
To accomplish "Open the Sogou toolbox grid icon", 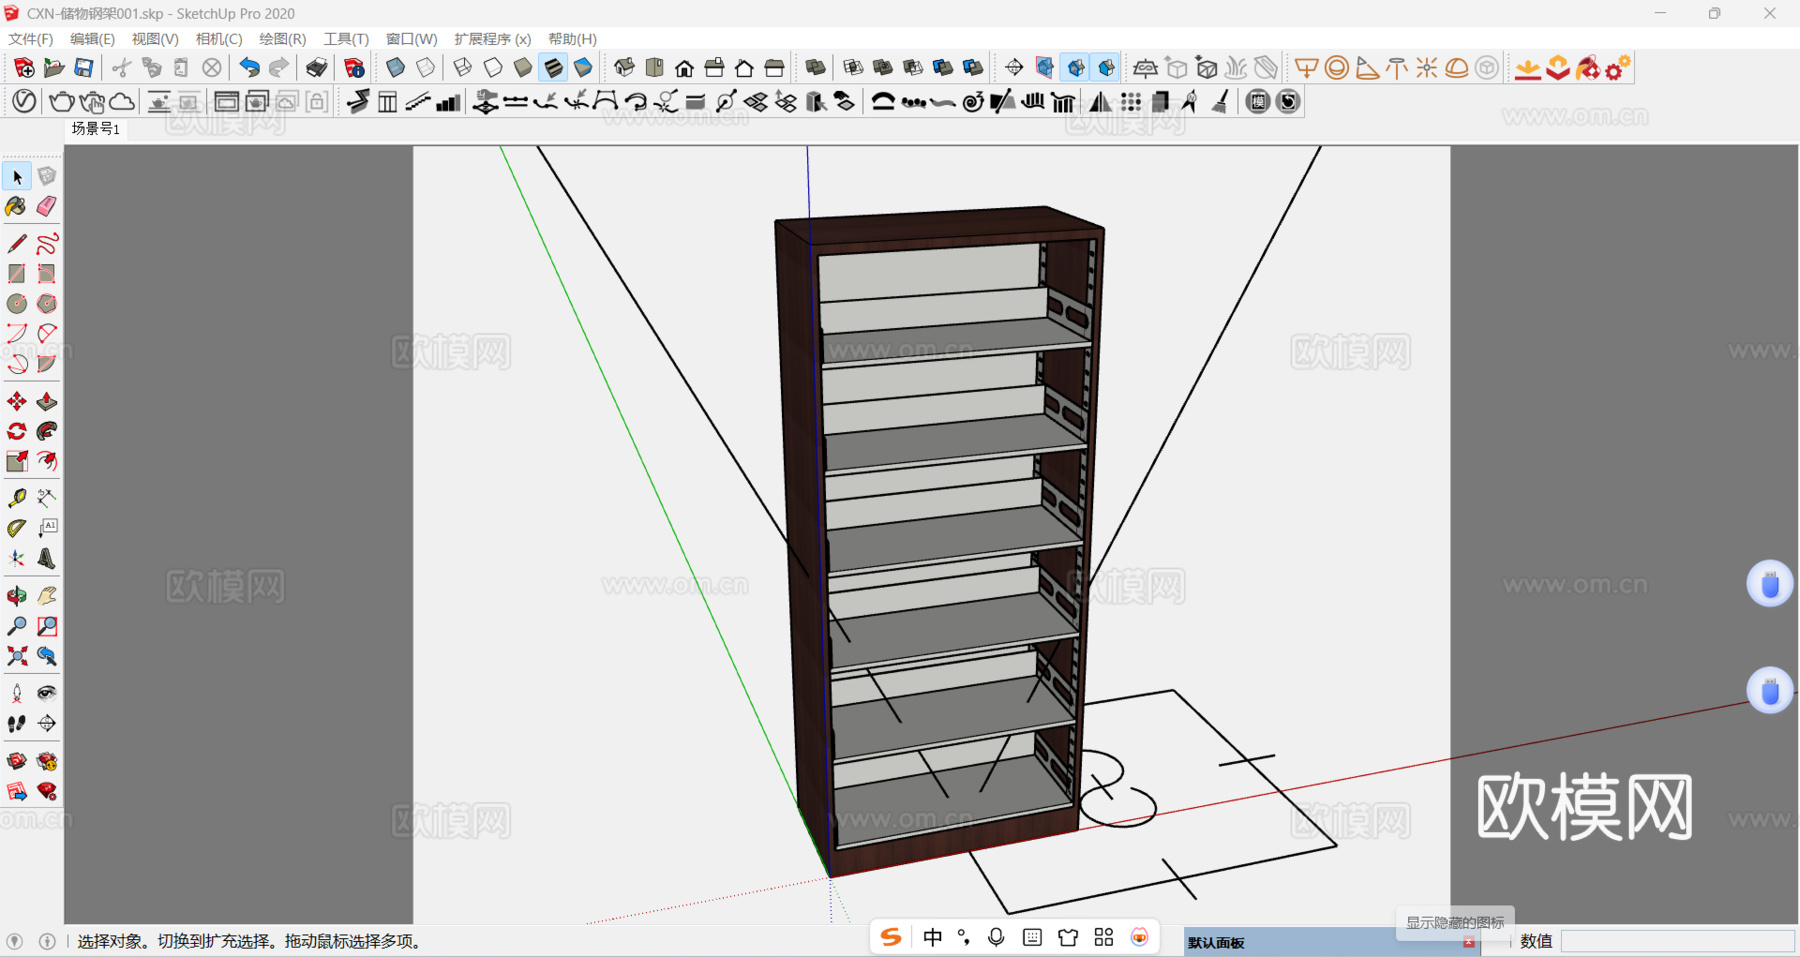I will pos(1104,937).
